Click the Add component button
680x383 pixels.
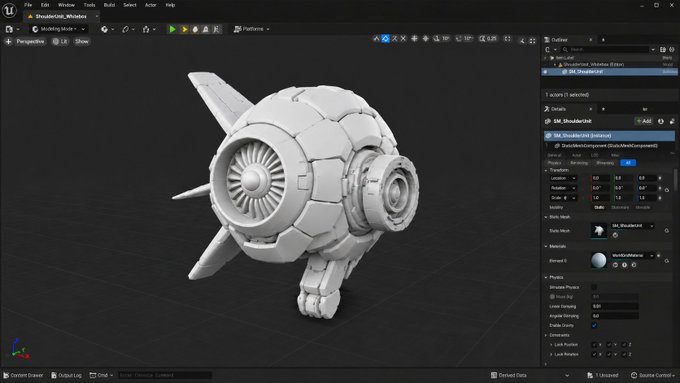(644, 121)
